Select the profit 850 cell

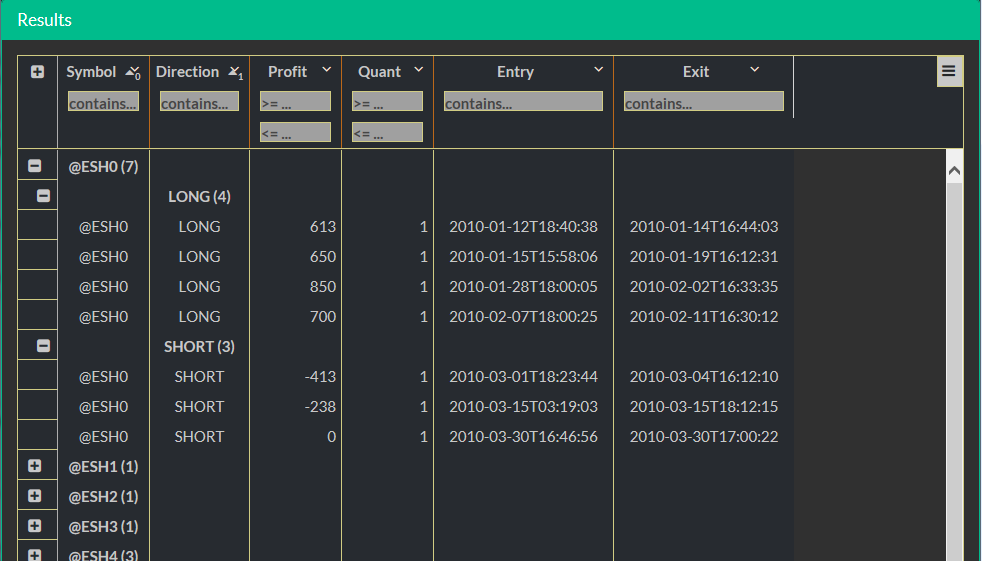pos(296,287)
